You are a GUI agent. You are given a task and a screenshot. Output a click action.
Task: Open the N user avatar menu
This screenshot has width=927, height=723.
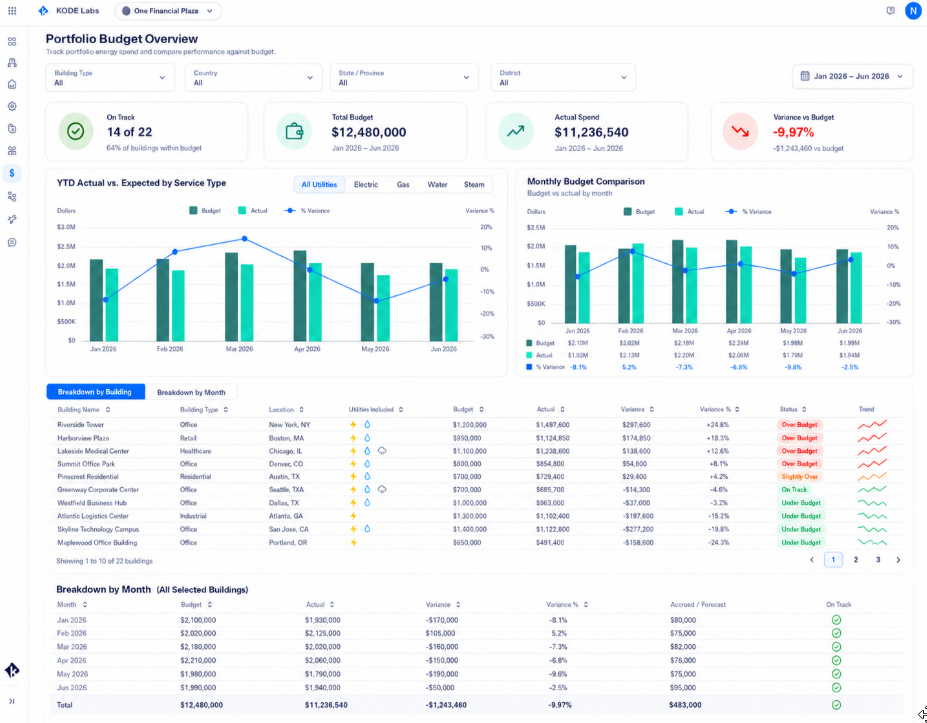tap(913, 11)
